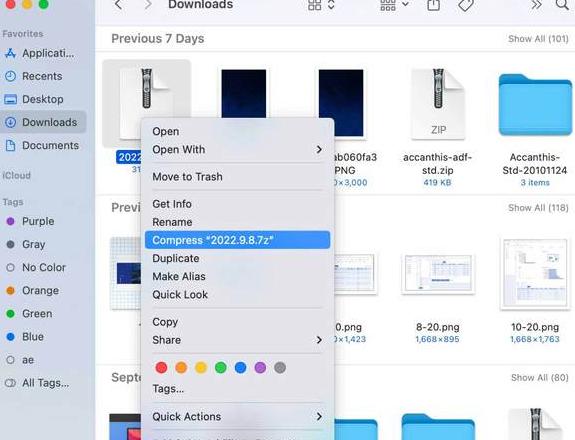The image size is (575, 440).
Task: Go back with the left arrow
Action: pyautogui.click(x=118, y=4)
